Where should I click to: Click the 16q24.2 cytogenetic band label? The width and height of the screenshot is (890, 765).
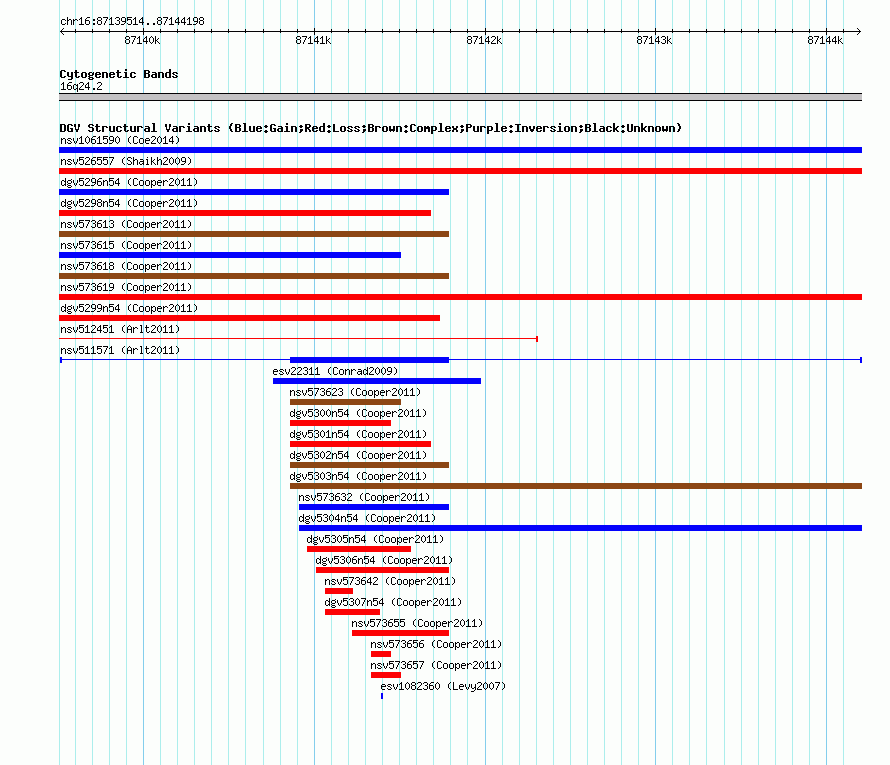[x=81, y=86]
